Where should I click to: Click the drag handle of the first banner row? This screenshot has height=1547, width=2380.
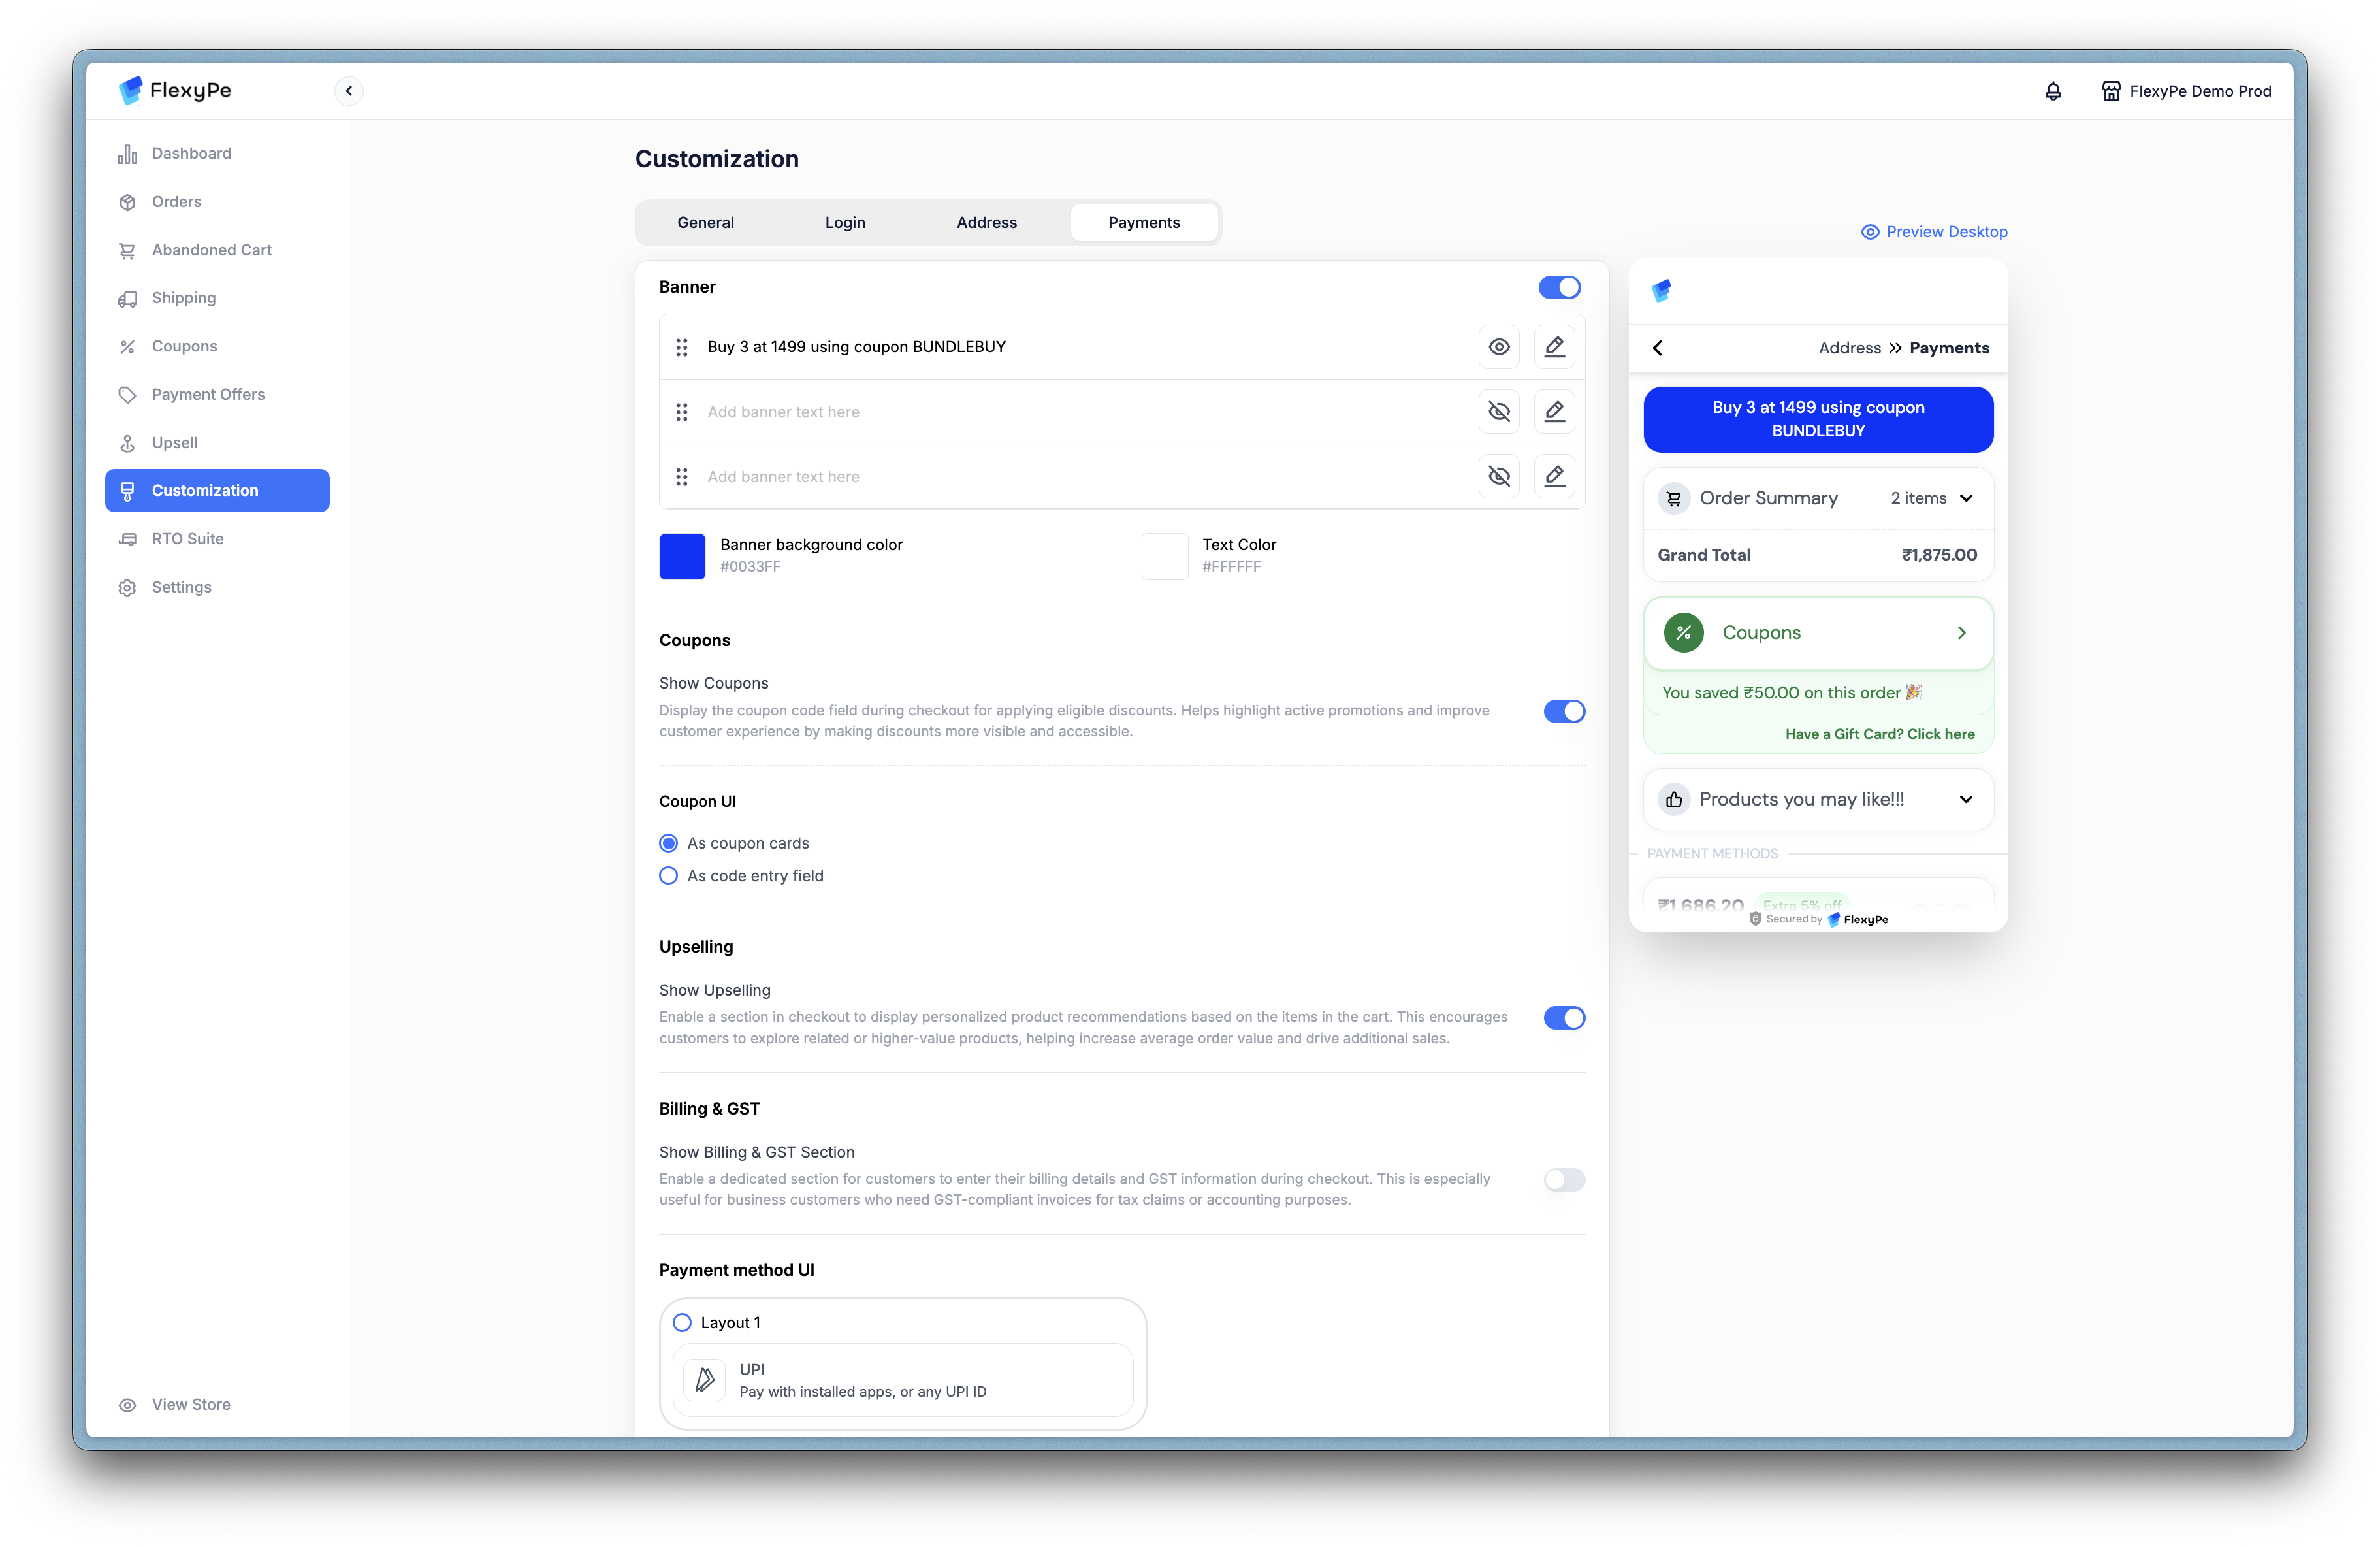click(x=682, y=347)
